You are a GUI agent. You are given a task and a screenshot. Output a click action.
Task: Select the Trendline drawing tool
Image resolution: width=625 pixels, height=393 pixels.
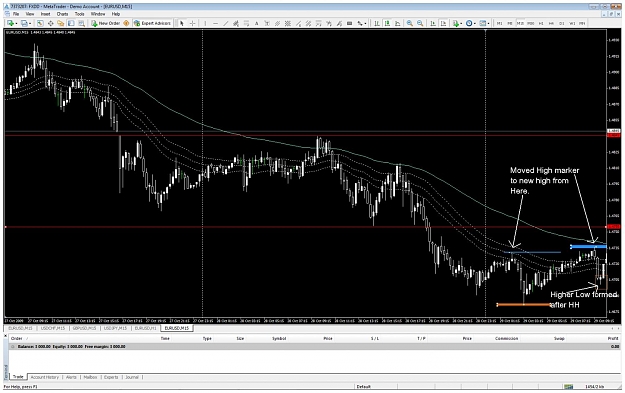coord(226,24)
